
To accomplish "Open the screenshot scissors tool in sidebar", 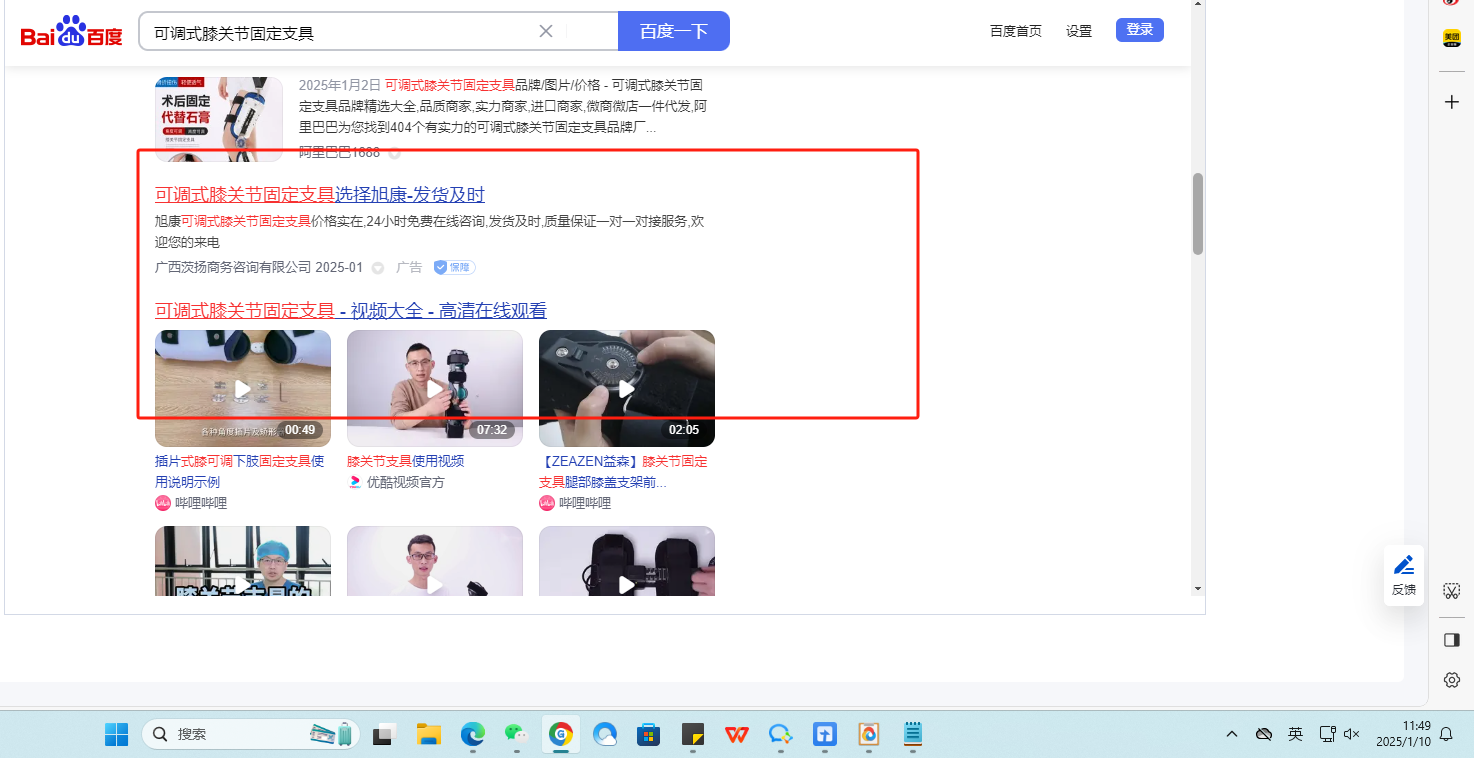I will pyautogui.click(x=1452, y=591).
